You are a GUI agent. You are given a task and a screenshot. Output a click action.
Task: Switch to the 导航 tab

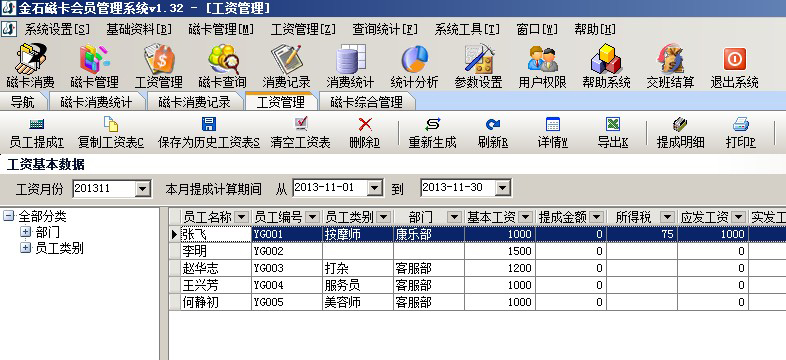click(x=23, y=102)
